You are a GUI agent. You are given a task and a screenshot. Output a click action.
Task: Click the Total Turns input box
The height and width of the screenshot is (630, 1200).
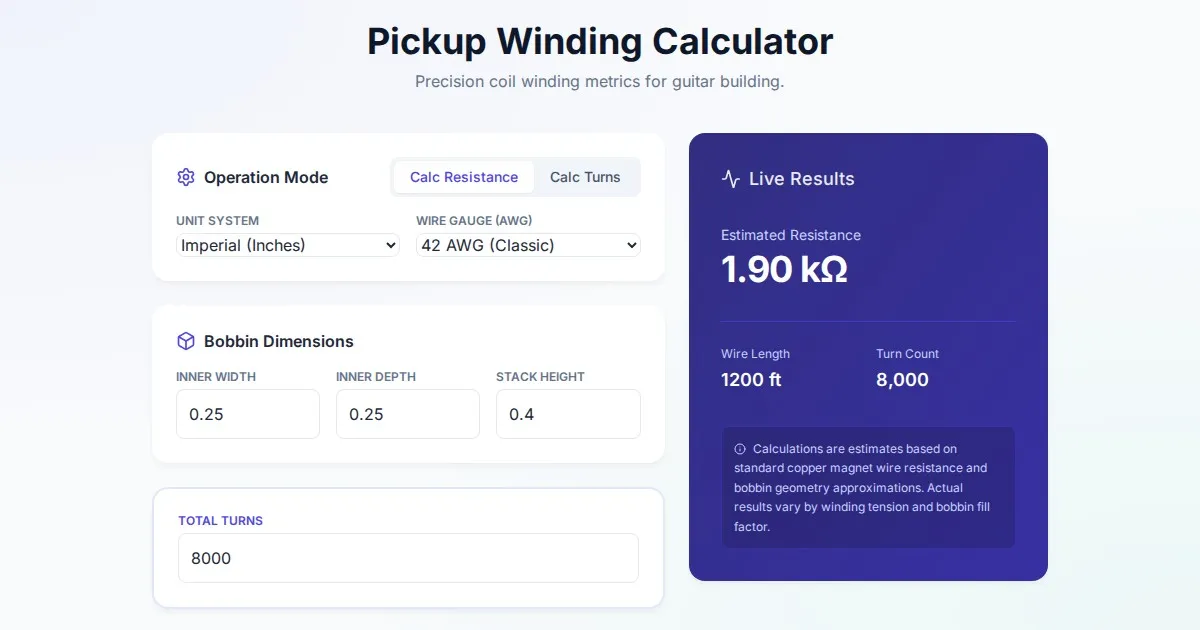[408, 558]
